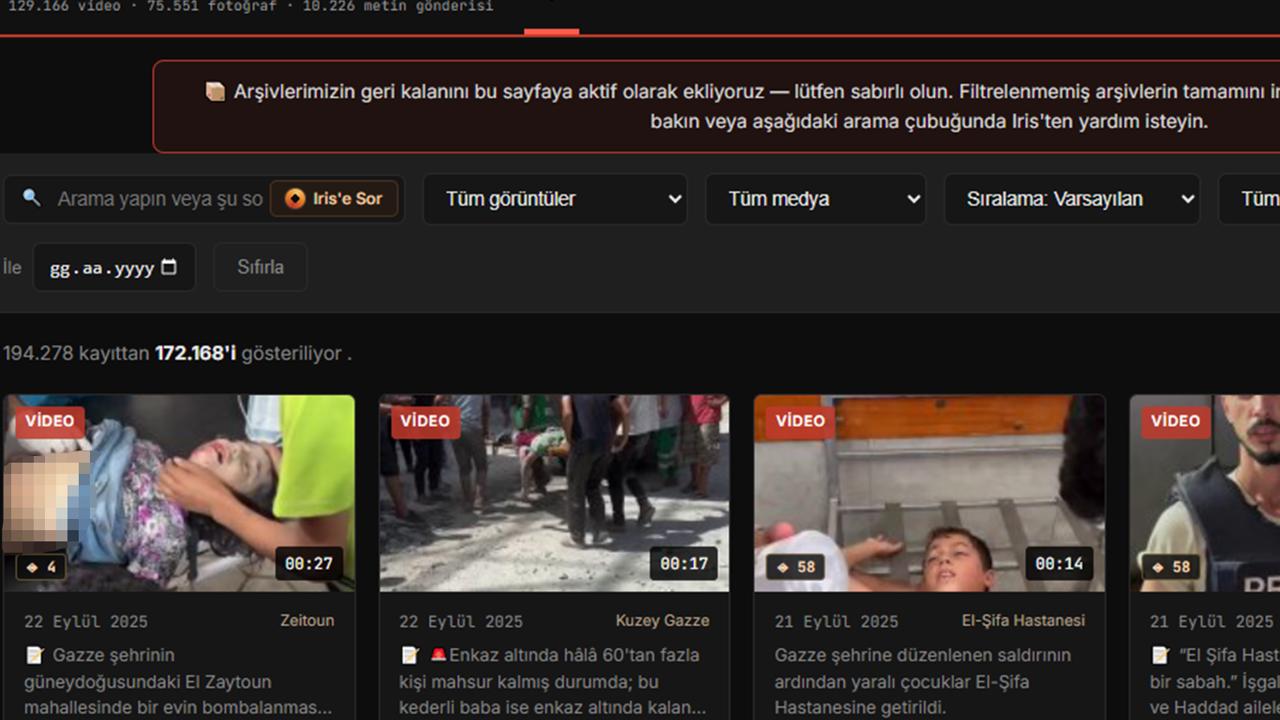Click the 58 badge on the fourth card

[1173, 567]
